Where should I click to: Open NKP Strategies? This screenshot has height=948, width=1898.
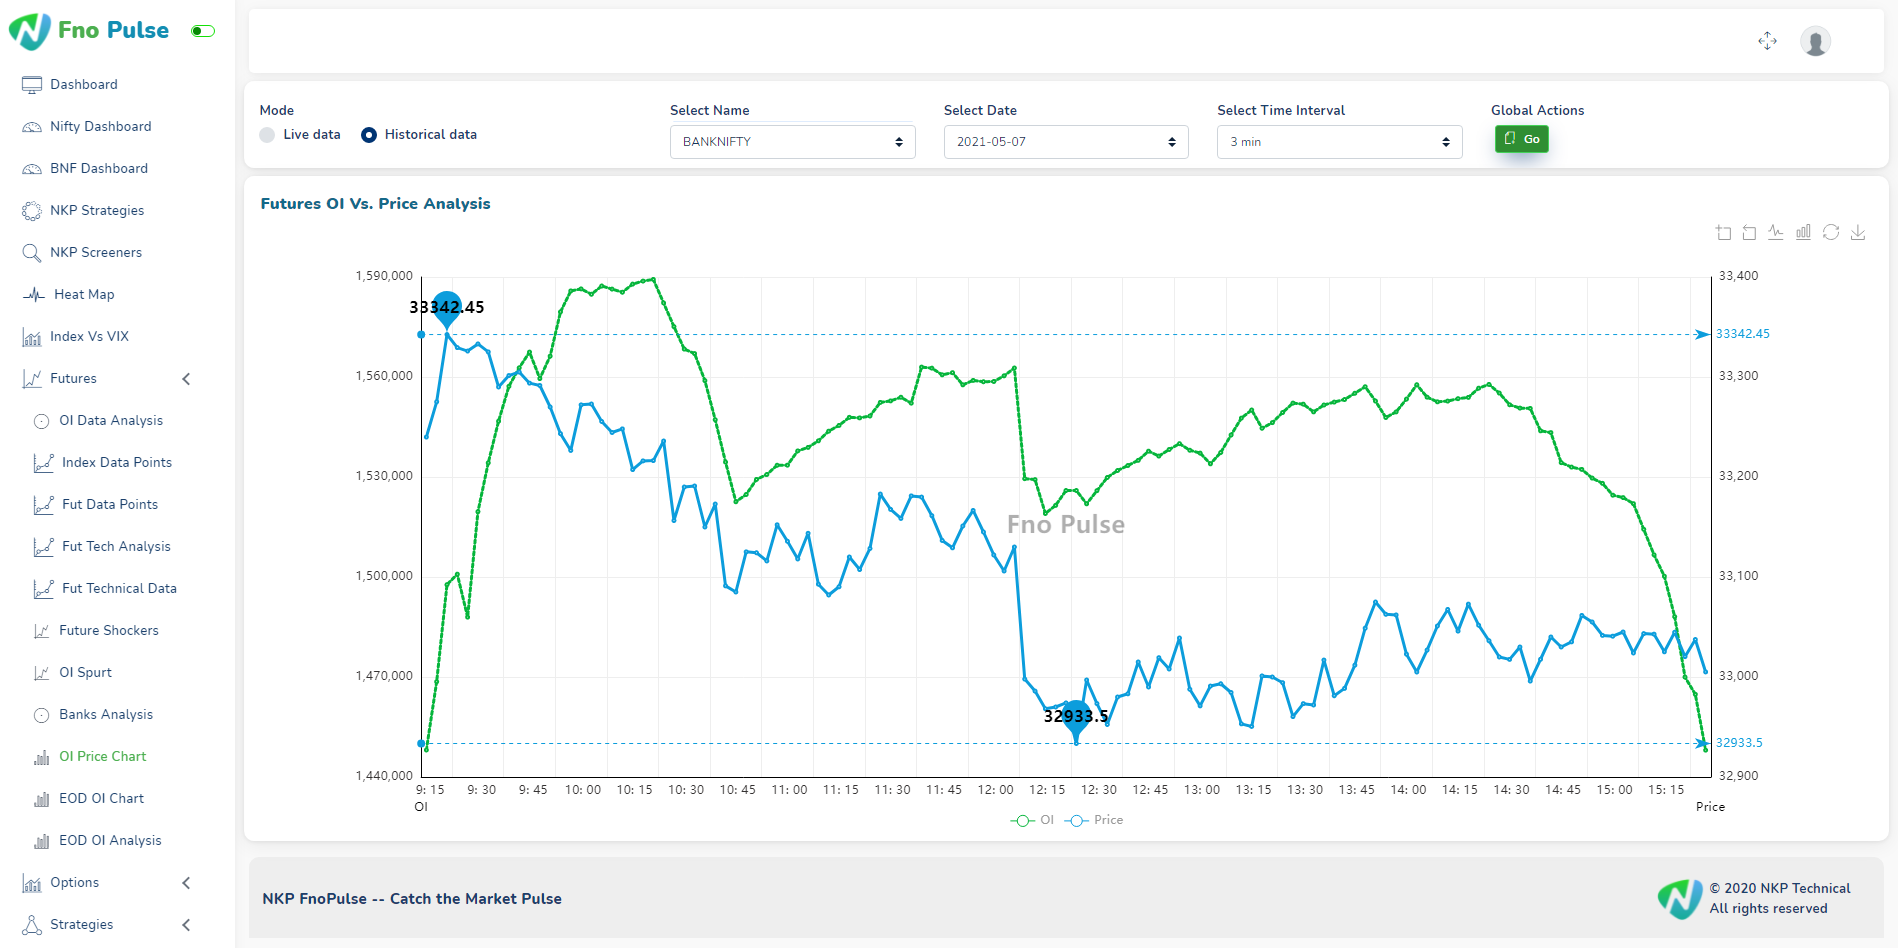coord(97,211)
